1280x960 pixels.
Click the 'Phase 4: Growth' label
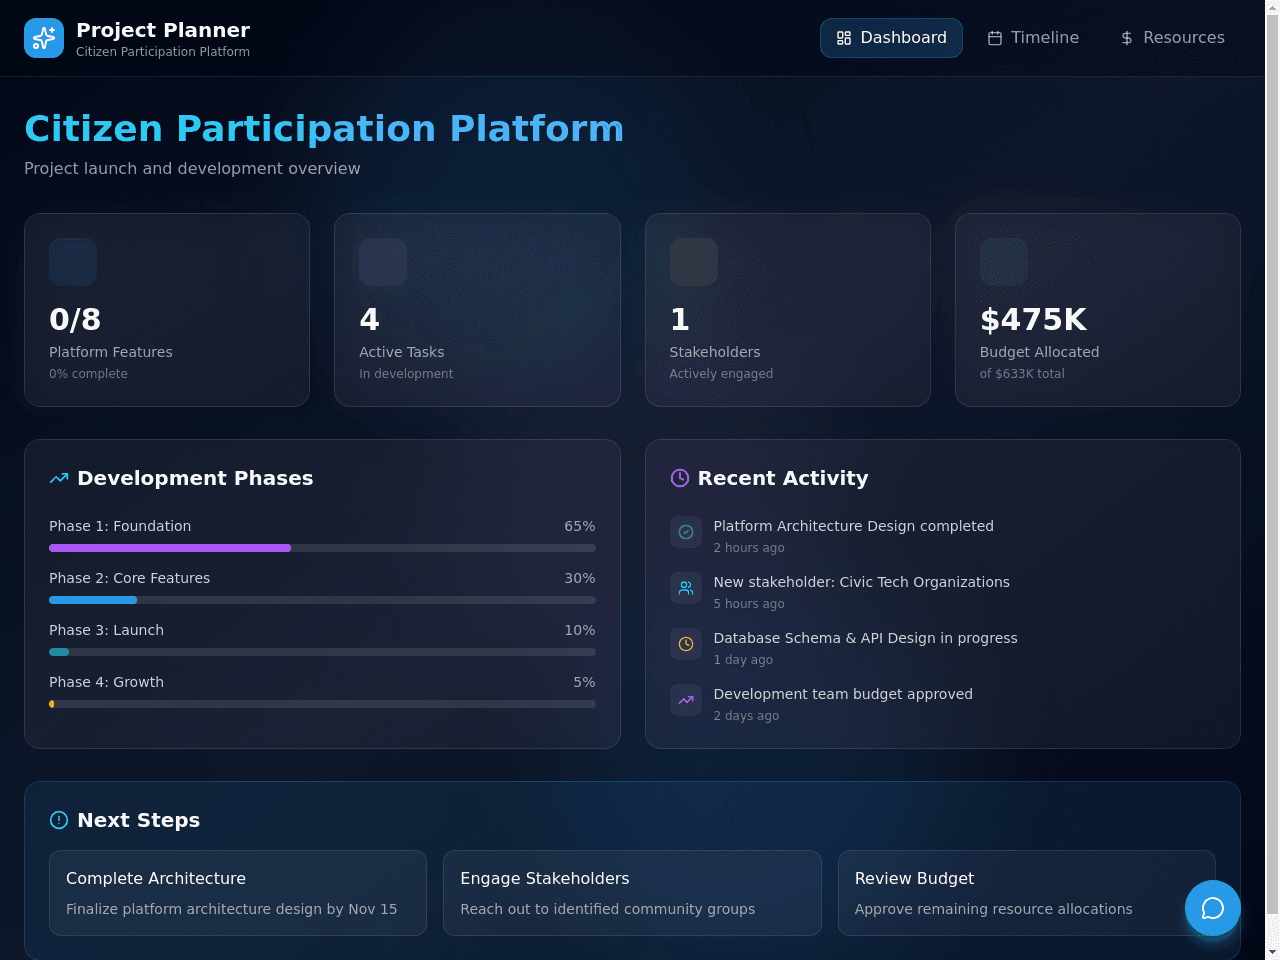pos(106,682)
